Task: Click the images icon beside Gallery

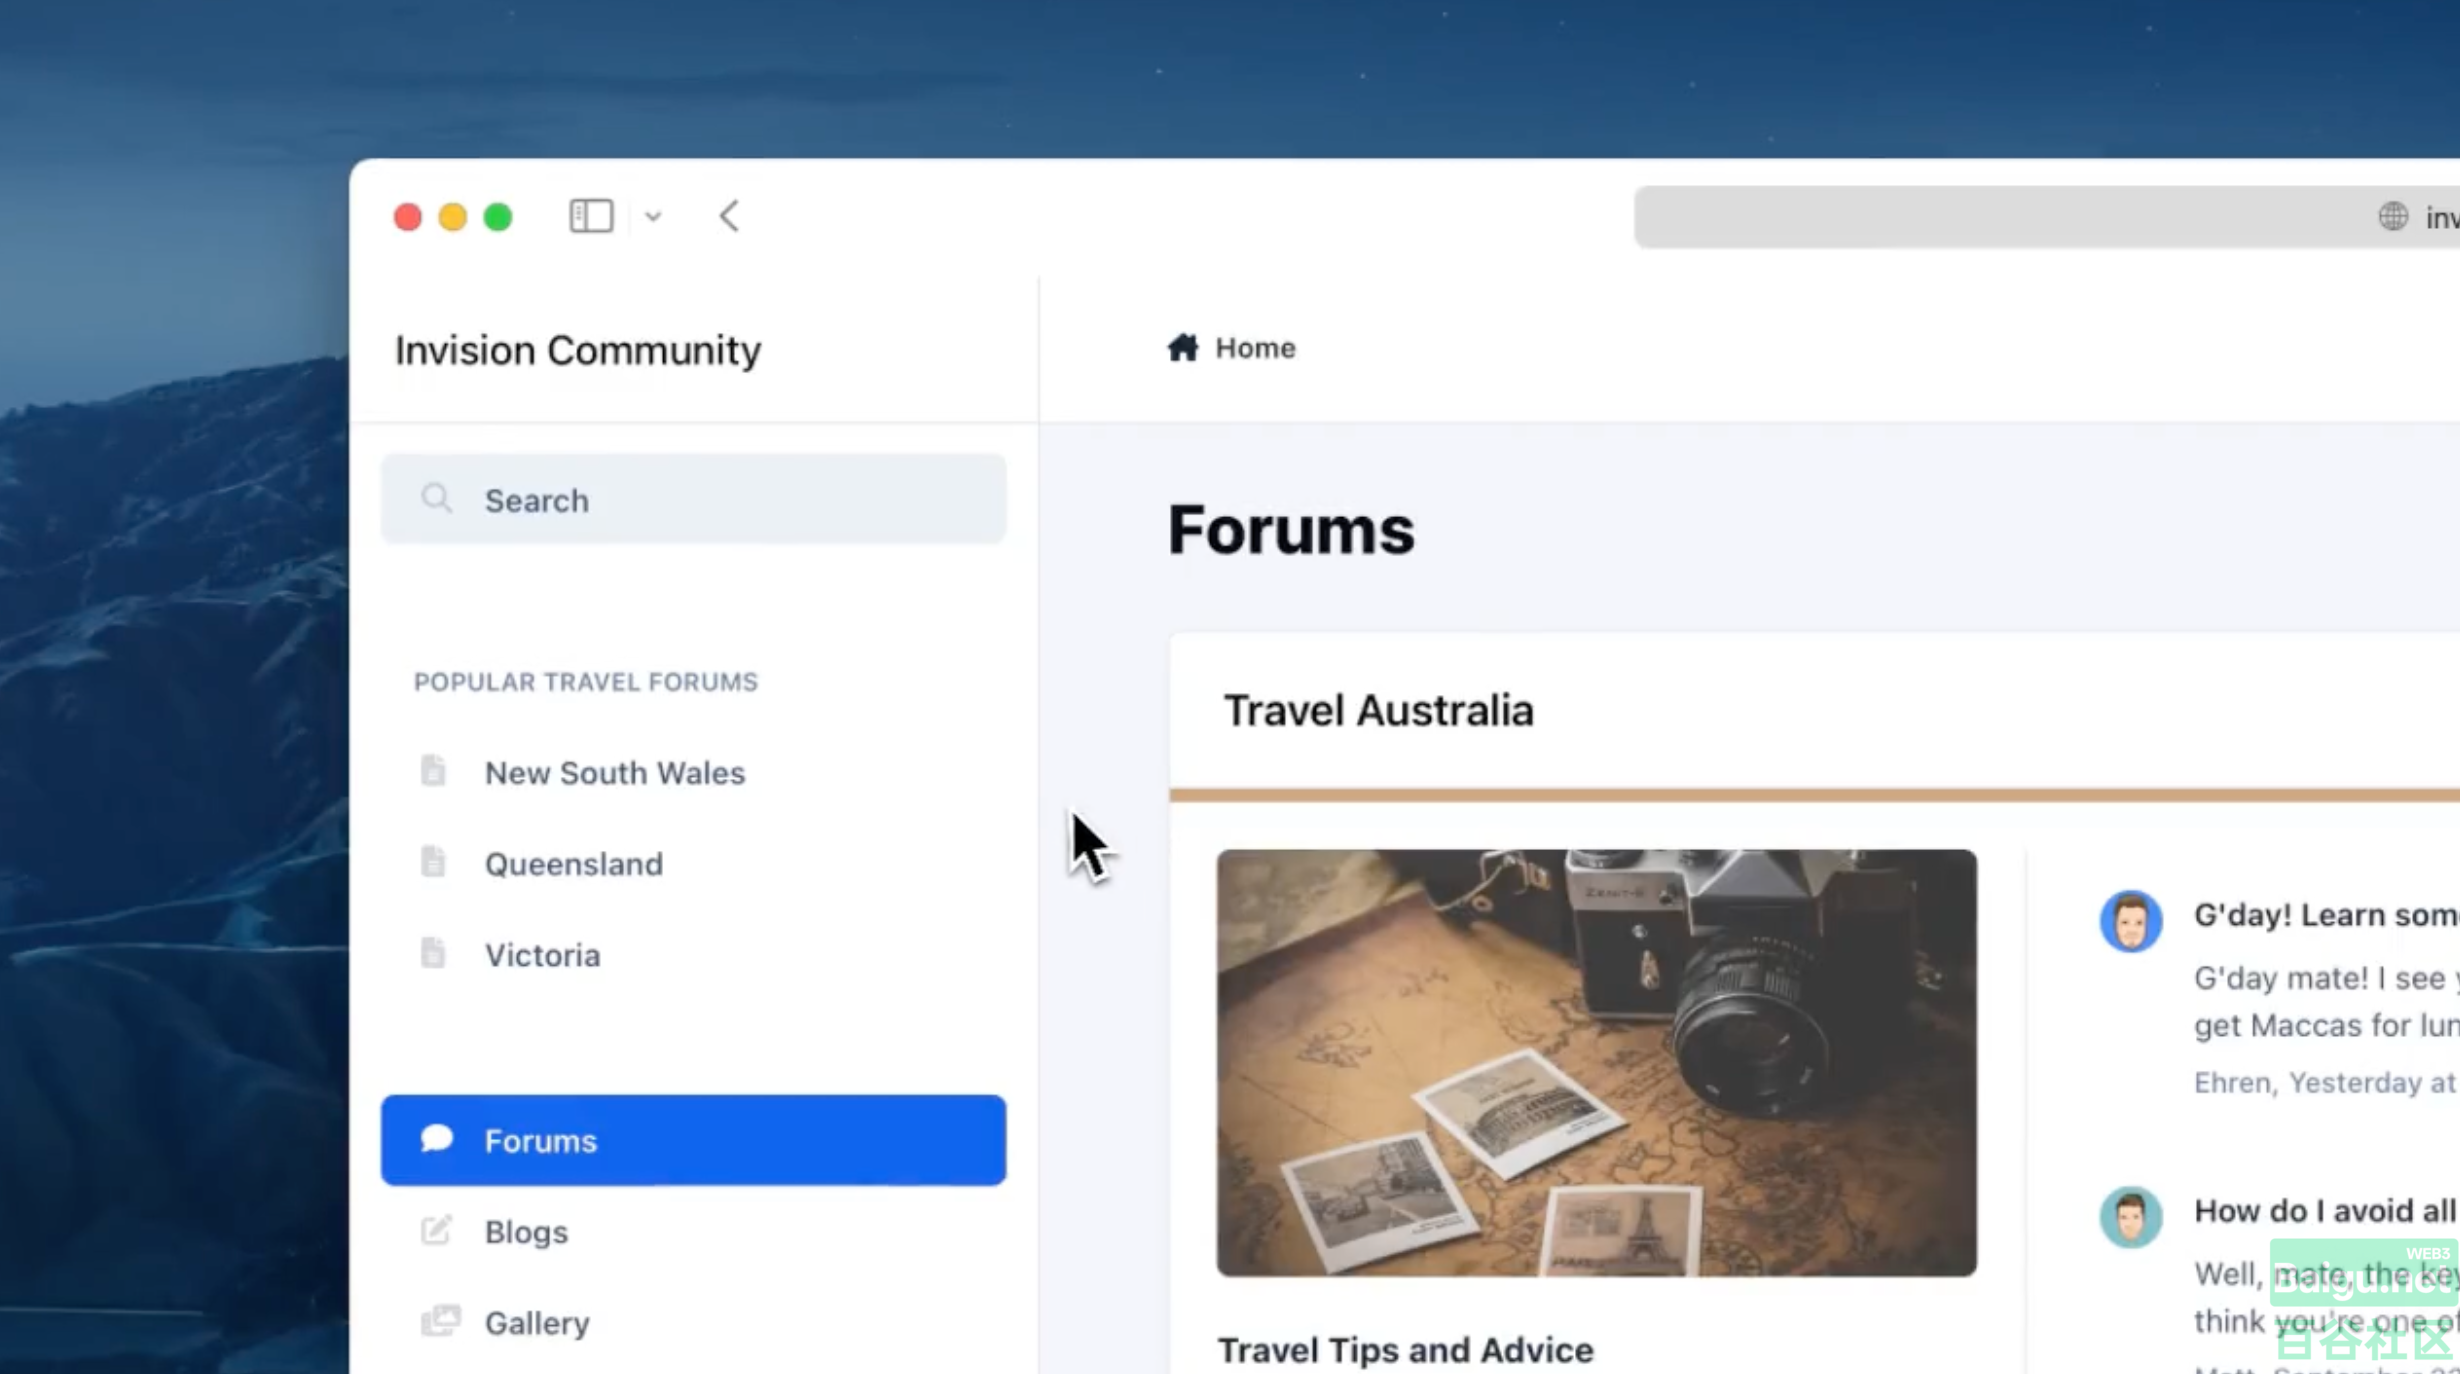Action: 440,1321
